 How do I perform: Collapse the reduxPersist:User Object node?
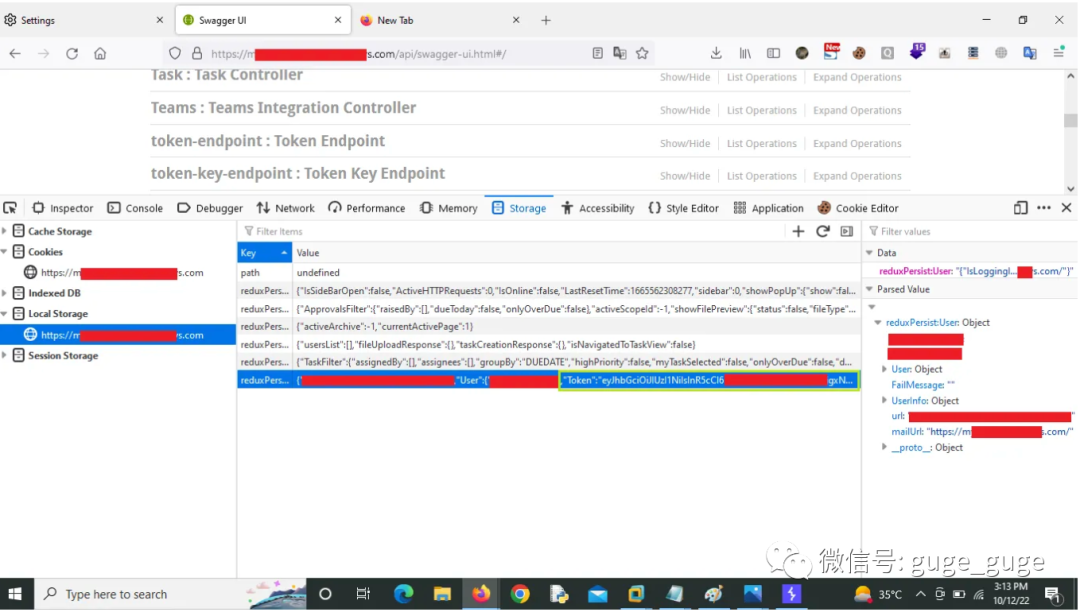[x=878, y=322]
